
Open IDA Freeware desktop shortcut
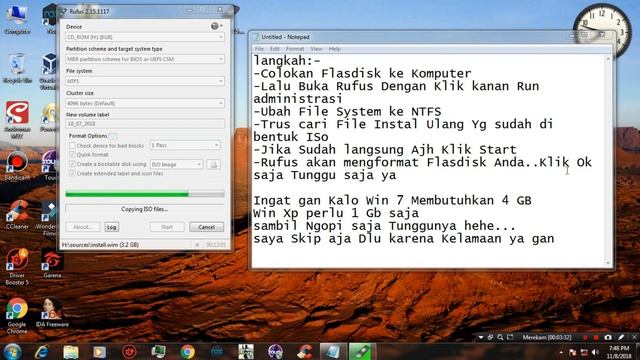(x=52, y=313)
